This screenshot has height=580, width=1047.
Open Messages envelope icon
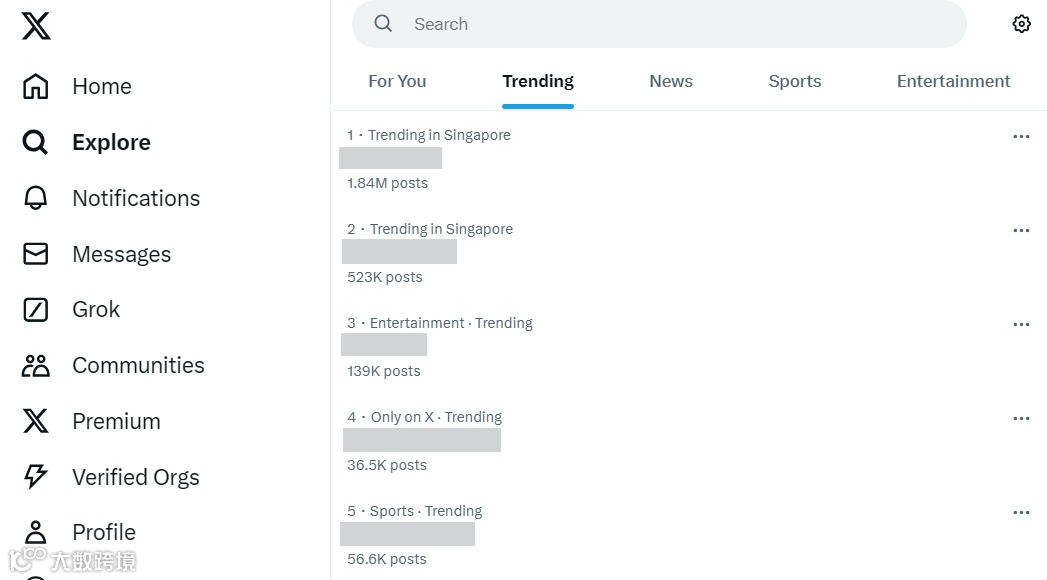coord(36,254)
